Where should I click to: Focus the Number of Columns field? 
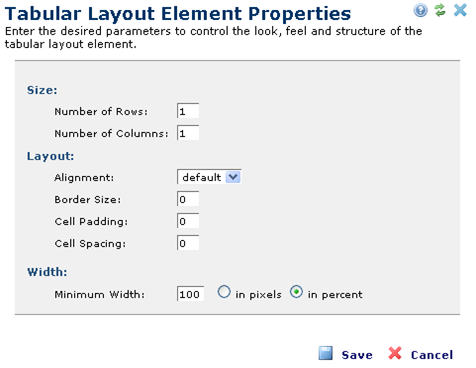(x=188, y=133)
